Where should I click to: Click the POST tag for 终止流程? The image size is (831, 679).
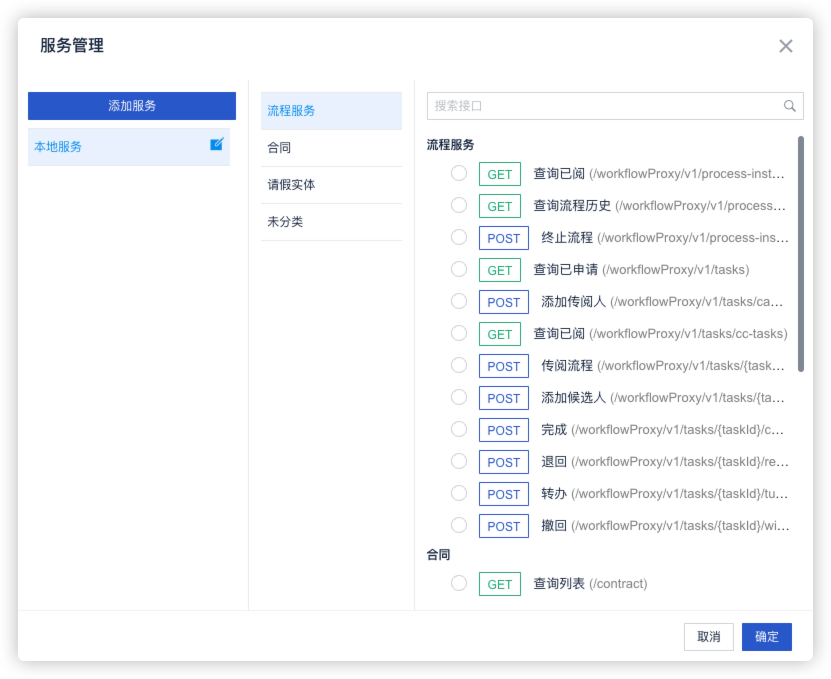[503, 238]
